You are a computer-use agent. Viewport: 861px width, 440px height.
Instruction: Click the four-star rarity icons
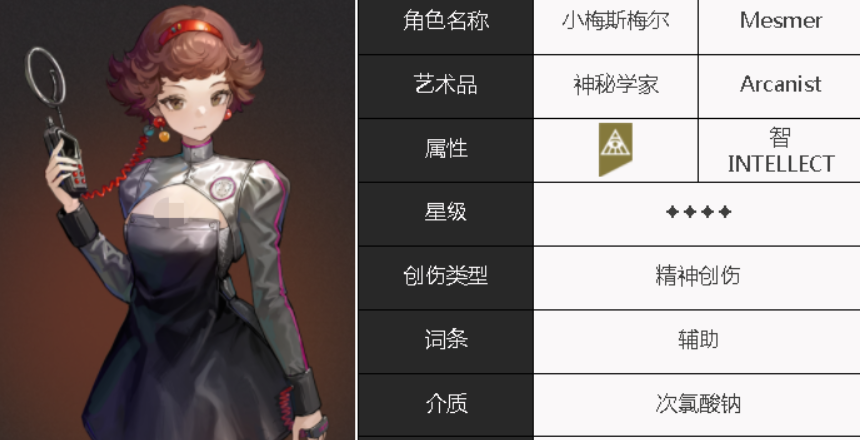[698, 212]
